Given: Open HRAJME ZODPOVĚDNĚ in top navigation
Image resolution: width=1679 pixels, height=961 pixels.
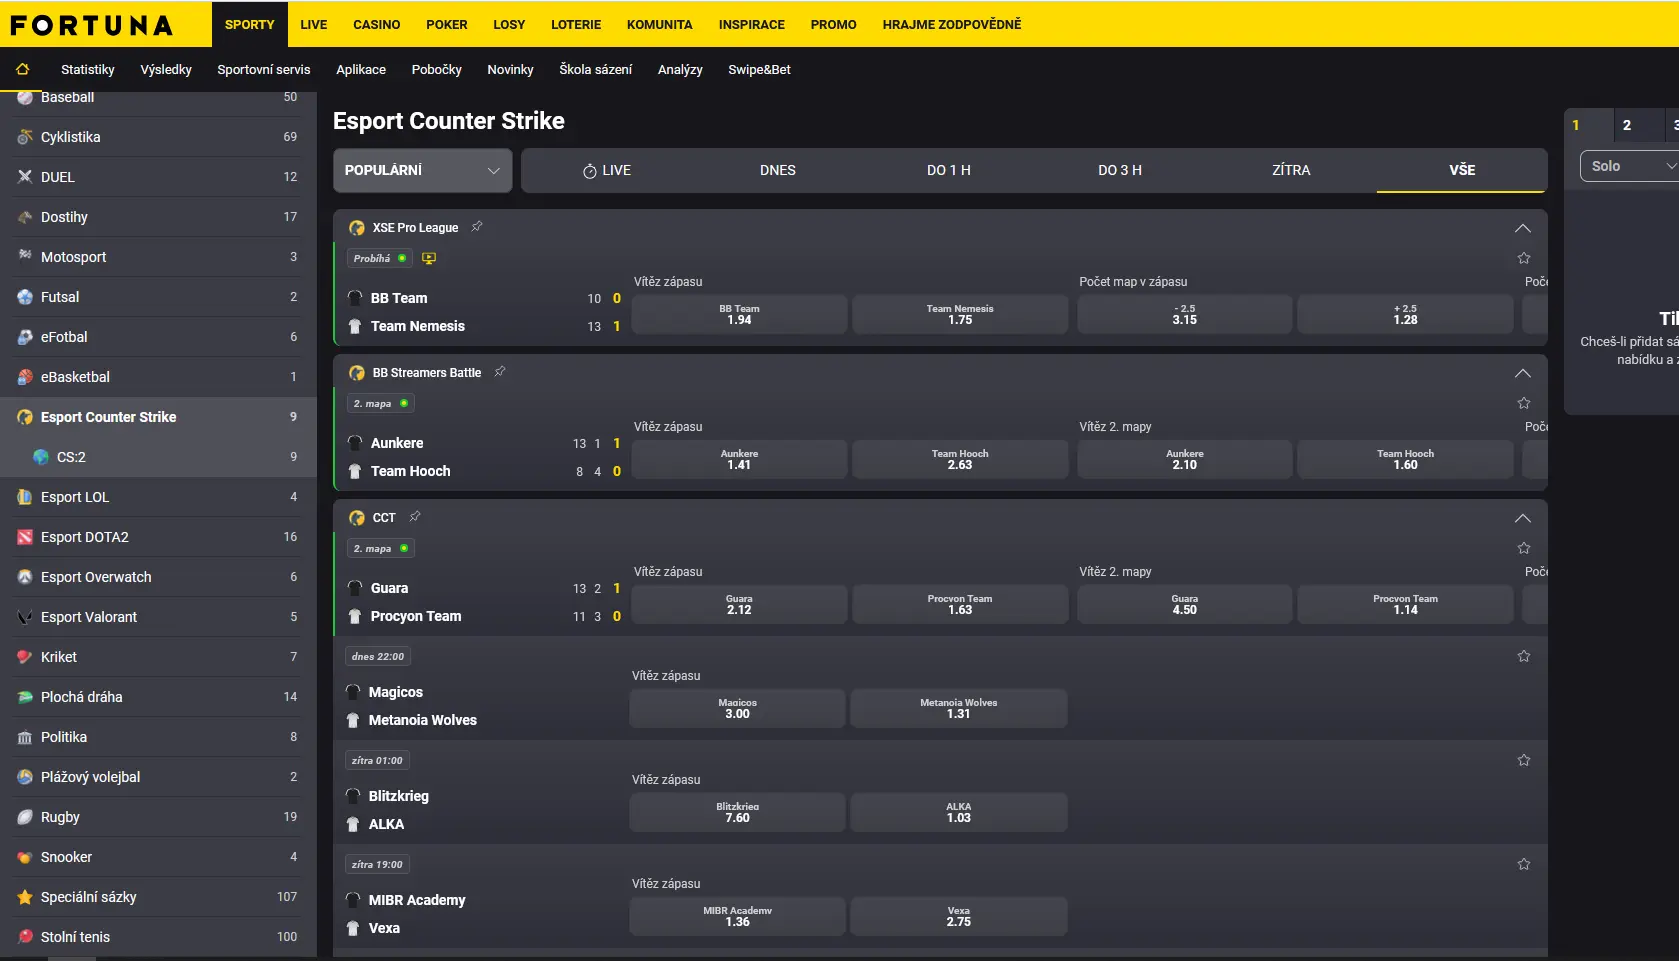Looking at the screenshot, I should (x=952, y=24).
